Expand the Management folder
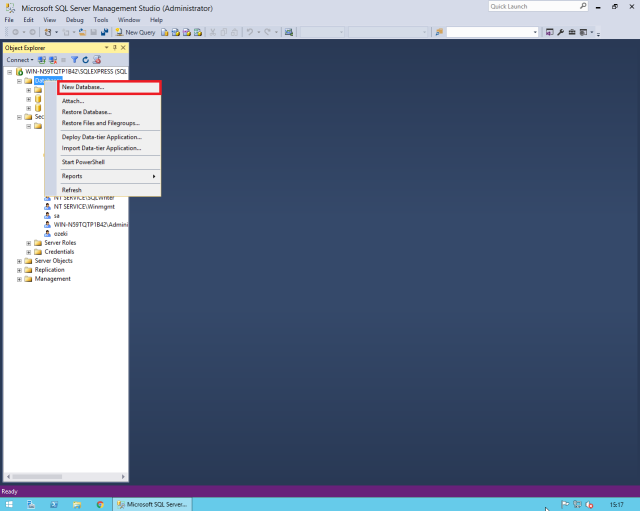 pos(19,279)
